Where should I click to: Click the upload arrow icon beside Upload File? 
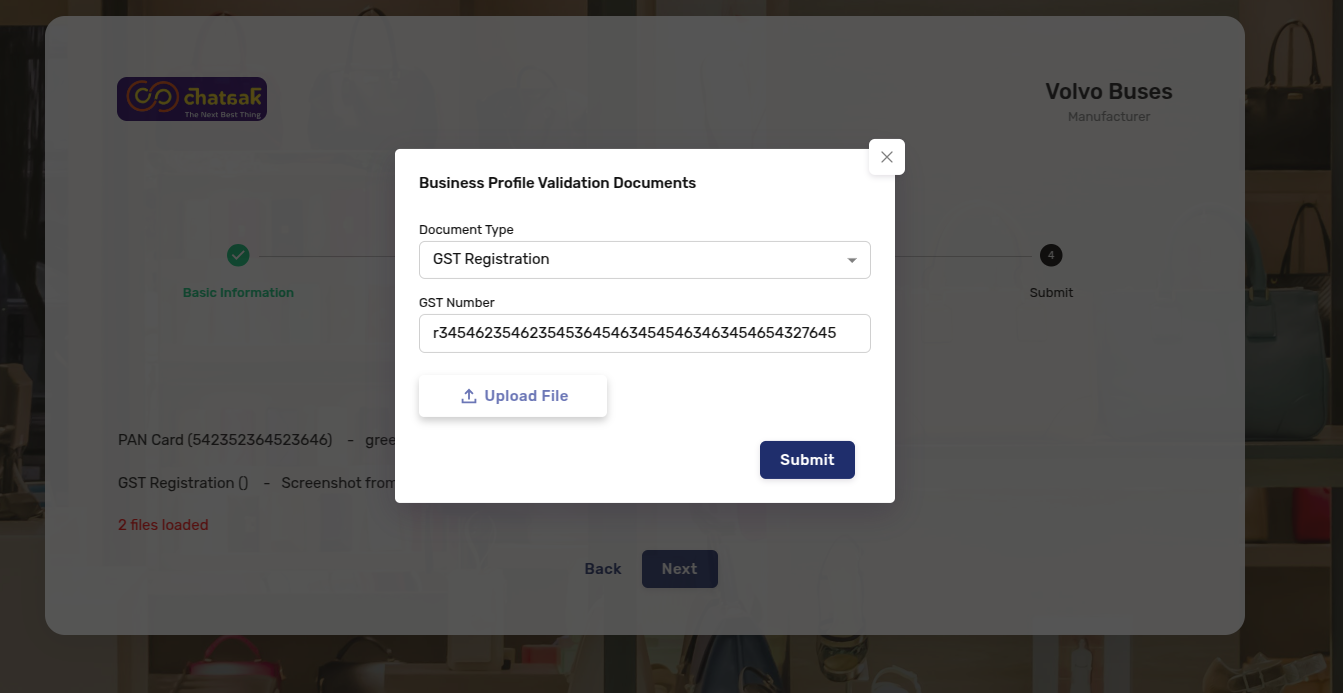click(468, 396)
